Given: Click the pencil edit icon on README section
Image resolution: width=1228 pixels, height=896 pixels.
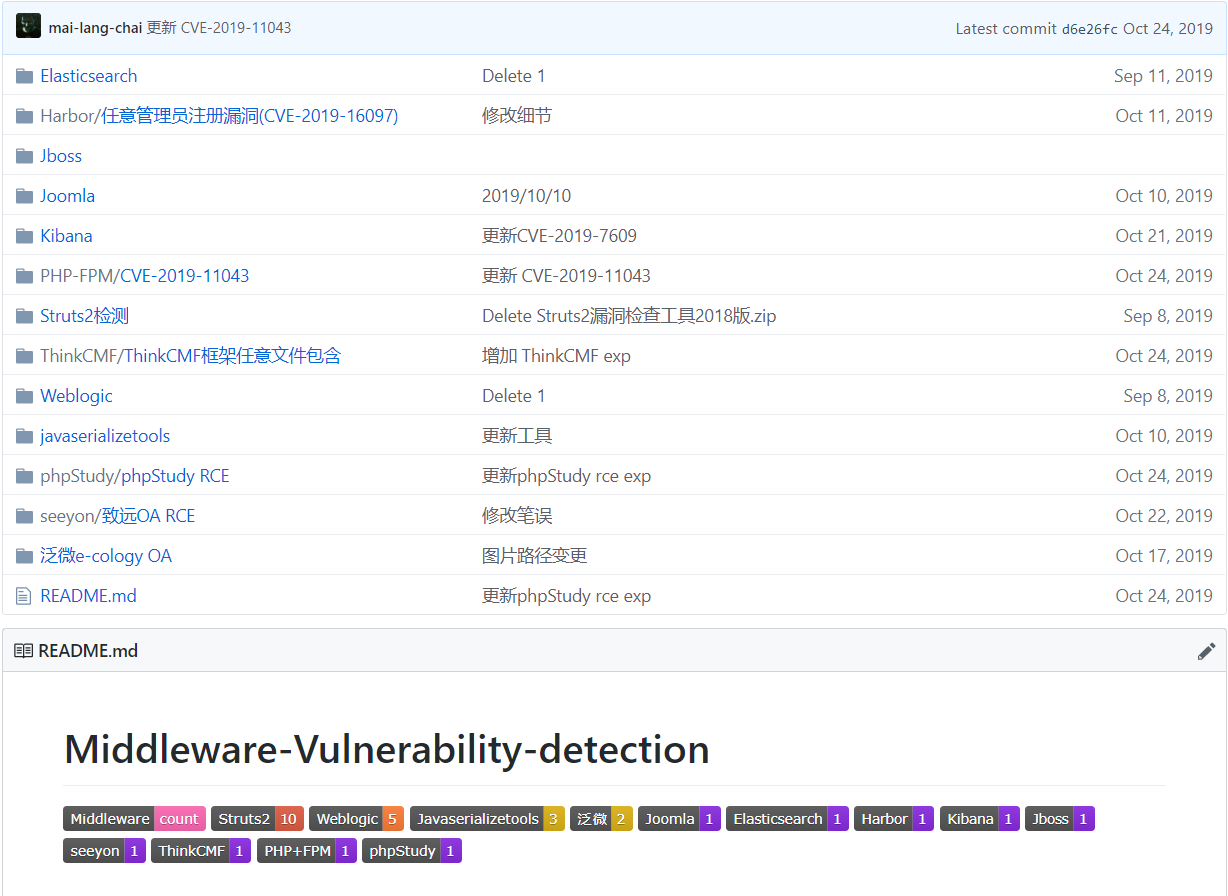Looking at the screenshot, I should 1206,651.
